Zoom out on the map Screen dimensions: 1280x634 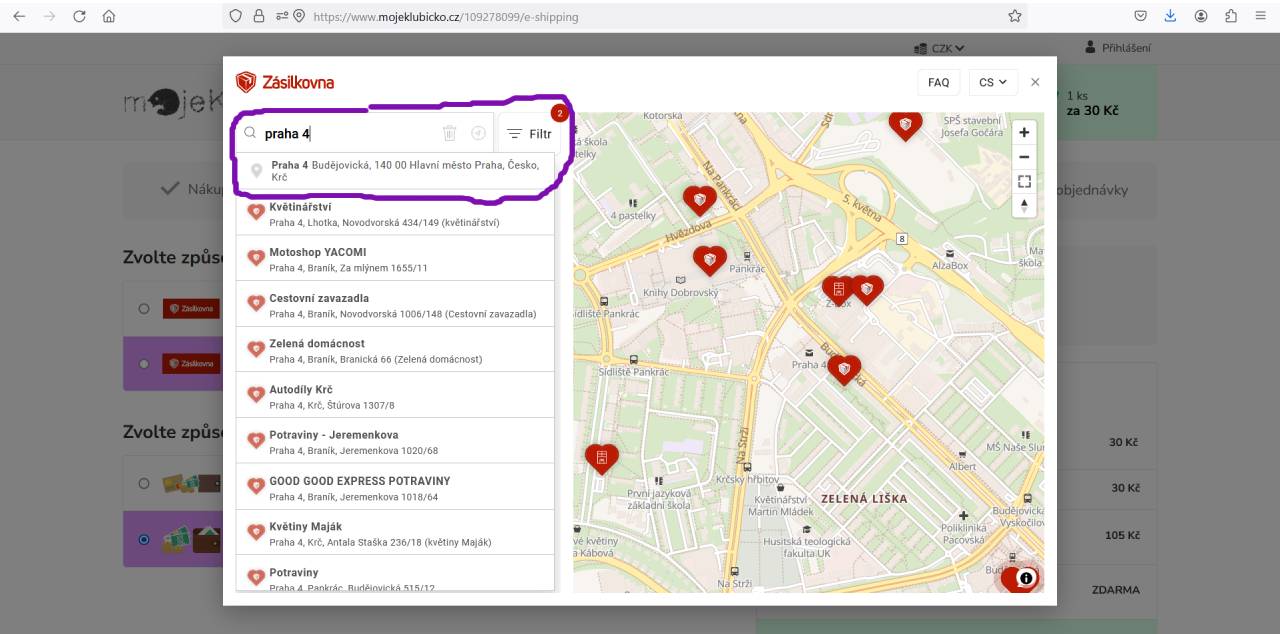(1024, 157)
